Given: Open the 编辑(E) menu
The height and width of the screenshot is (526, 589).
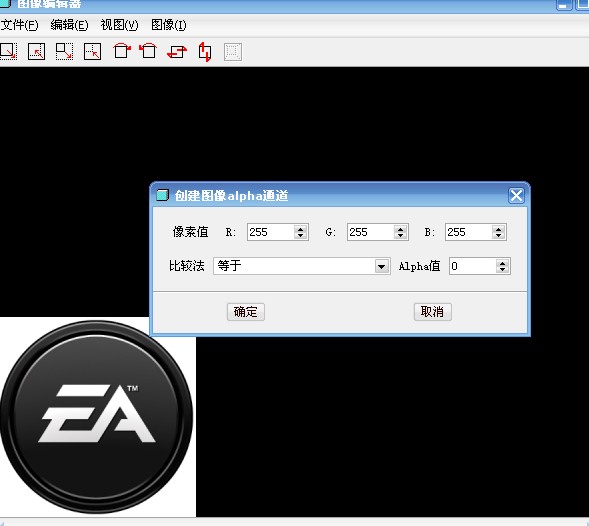Looking at the screenshot, I should pos(69,25).
